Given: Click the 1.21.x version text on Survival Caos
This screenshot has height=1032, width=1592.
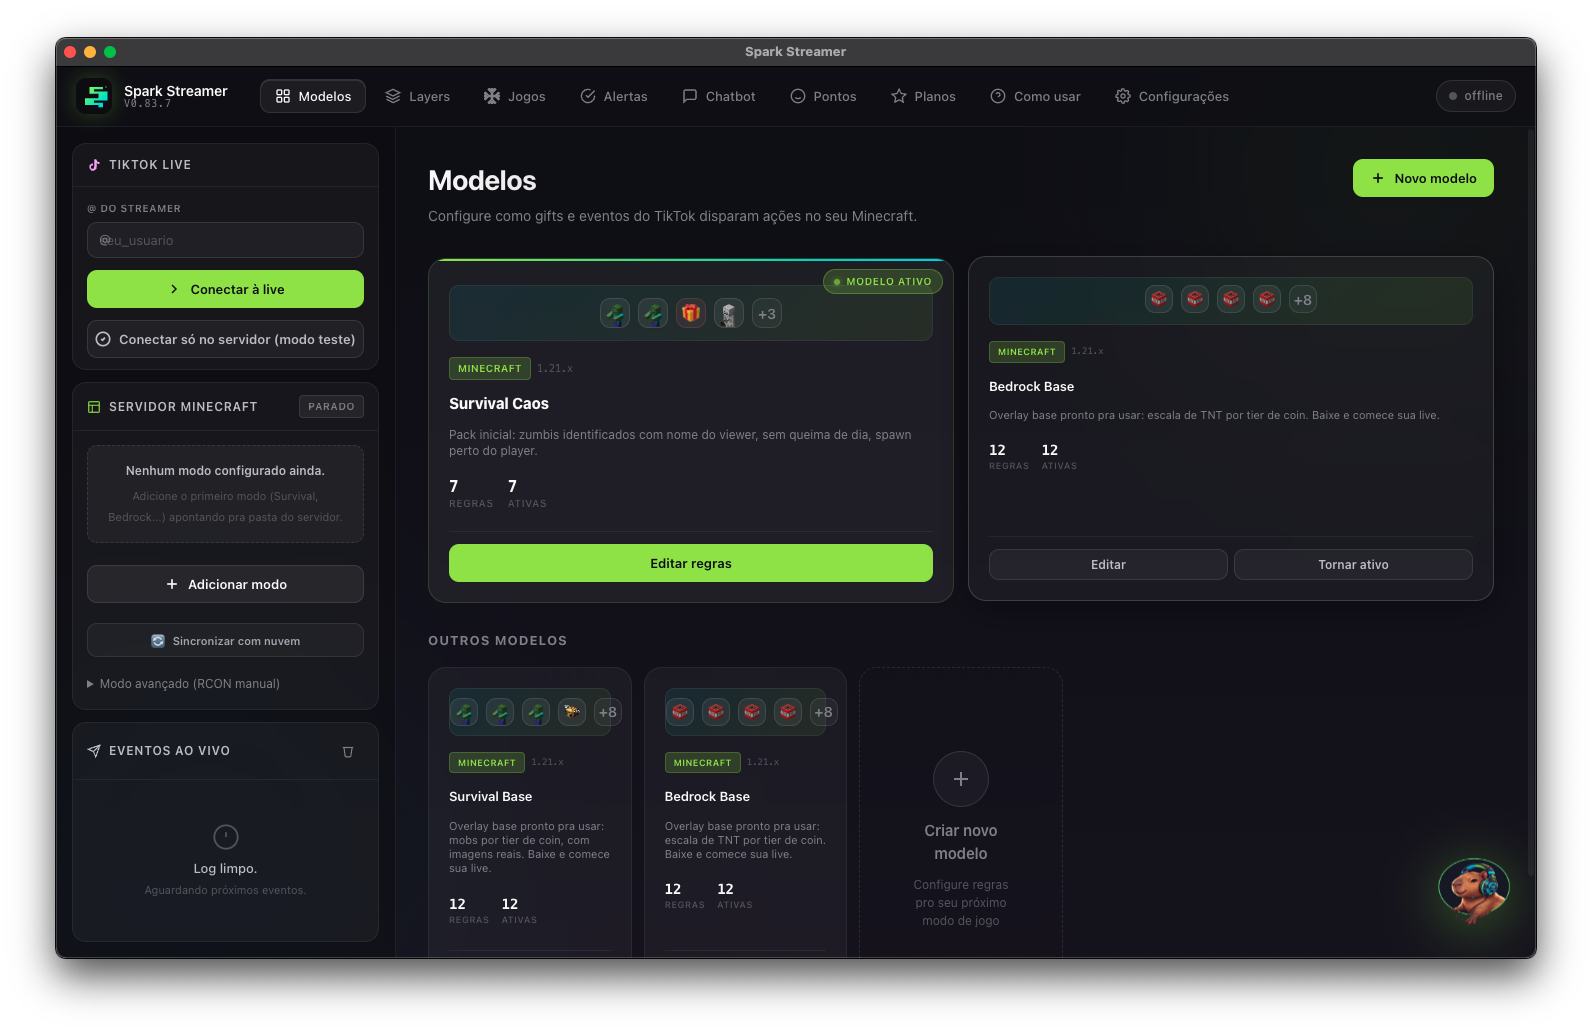Looking at the screenshot, I should pyautogui.click(x=555, y=369).
